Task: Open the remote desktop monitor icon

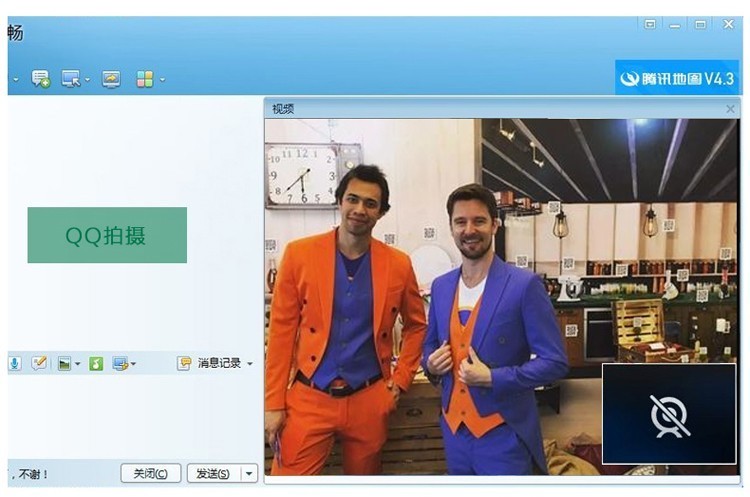Action: 71,79
